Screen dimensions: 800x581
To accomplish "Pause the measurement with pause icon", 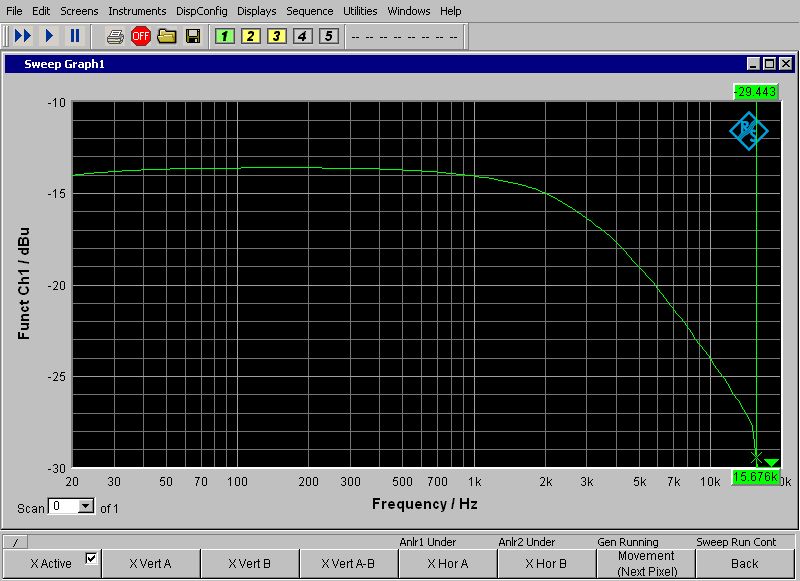I will pos(75,36).
